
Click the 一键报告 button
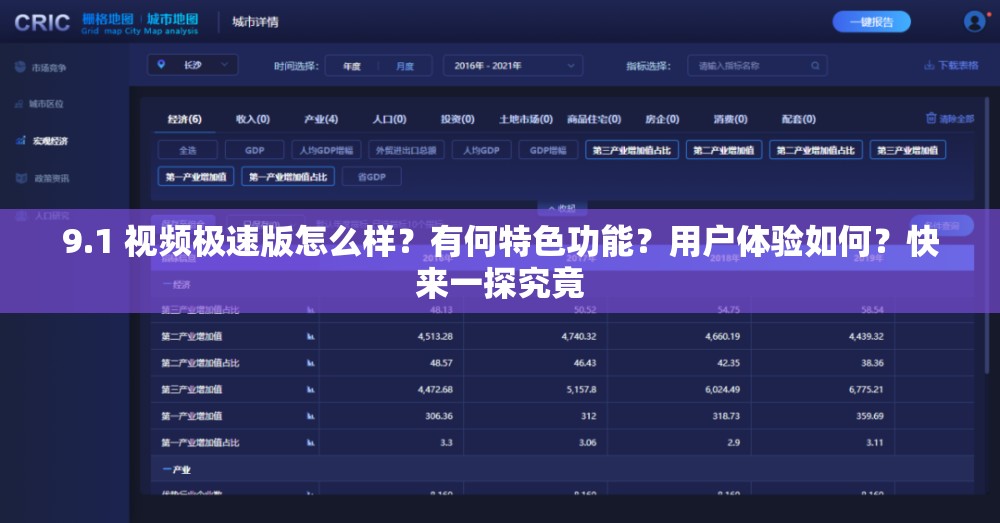(x=872, y=22)
